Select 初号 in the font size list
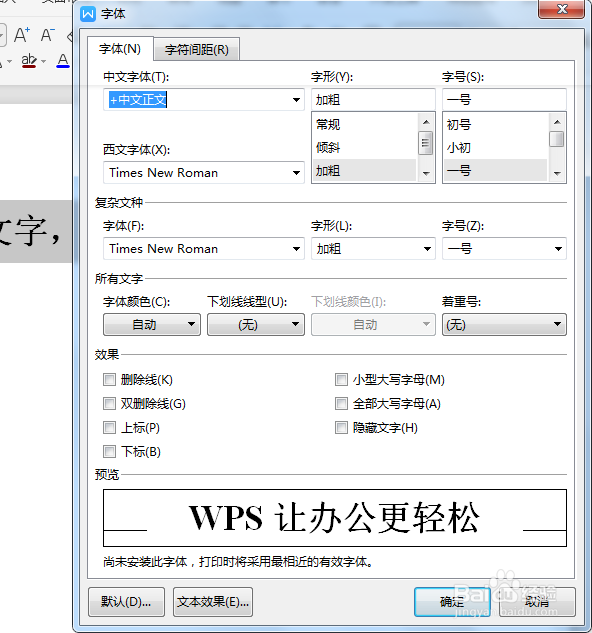This screenshot has height=633, width=592. [495, 124]
